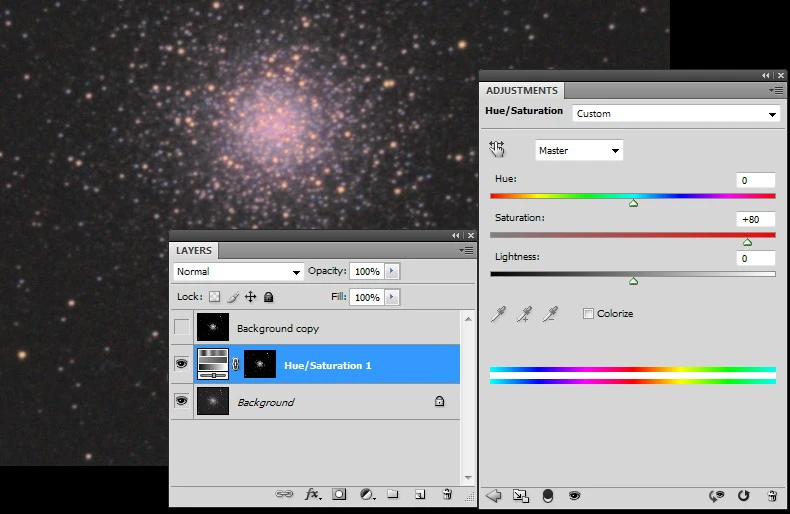
Task: Delete layer using Layers panel trash icon
Action: pos(447,494)
